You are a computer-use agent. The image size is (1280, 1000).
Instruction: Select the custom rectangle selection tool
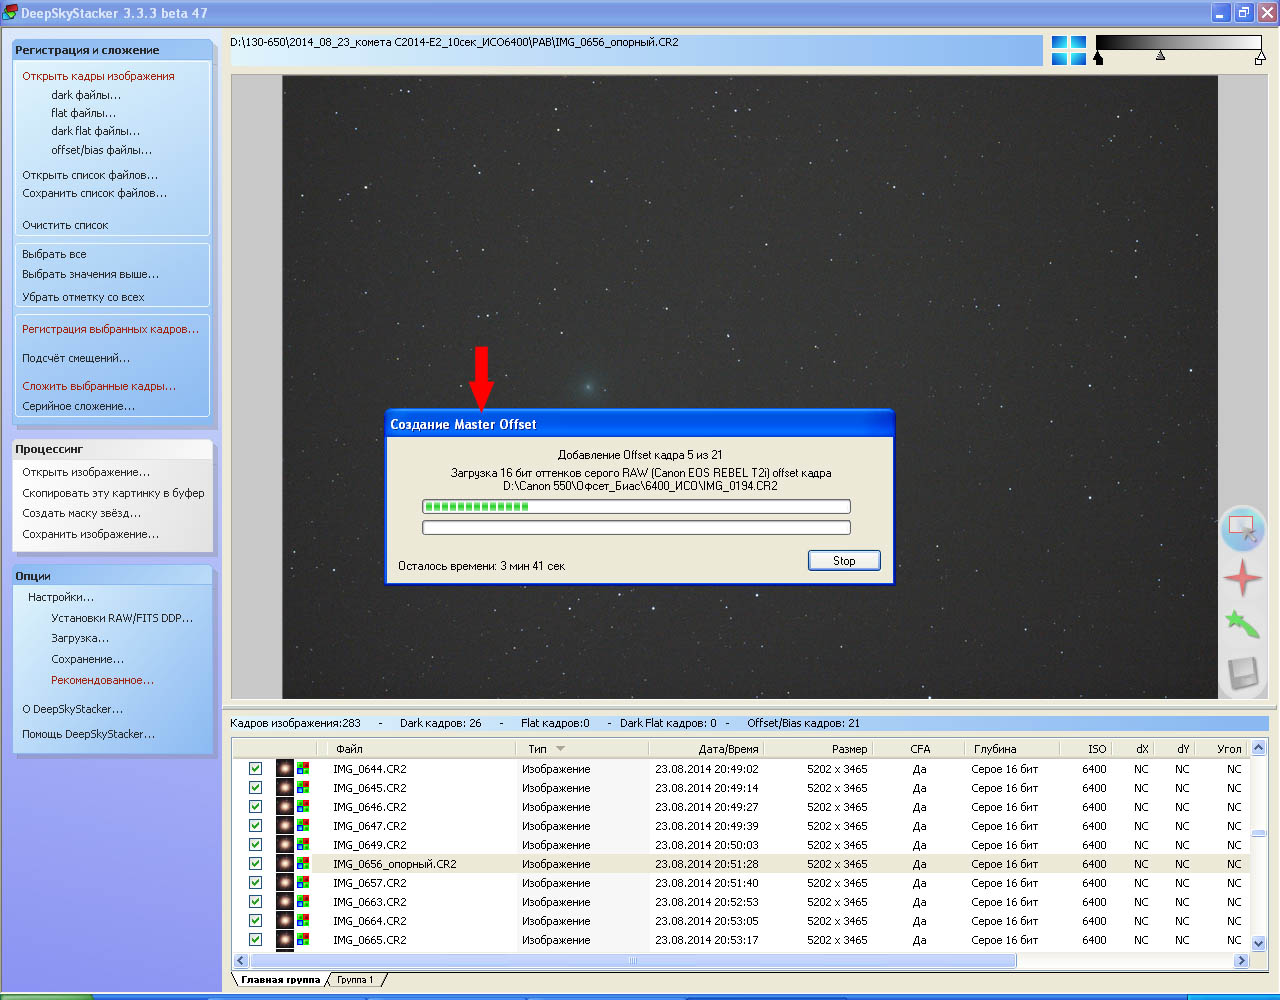click(x=1242, y=527)
